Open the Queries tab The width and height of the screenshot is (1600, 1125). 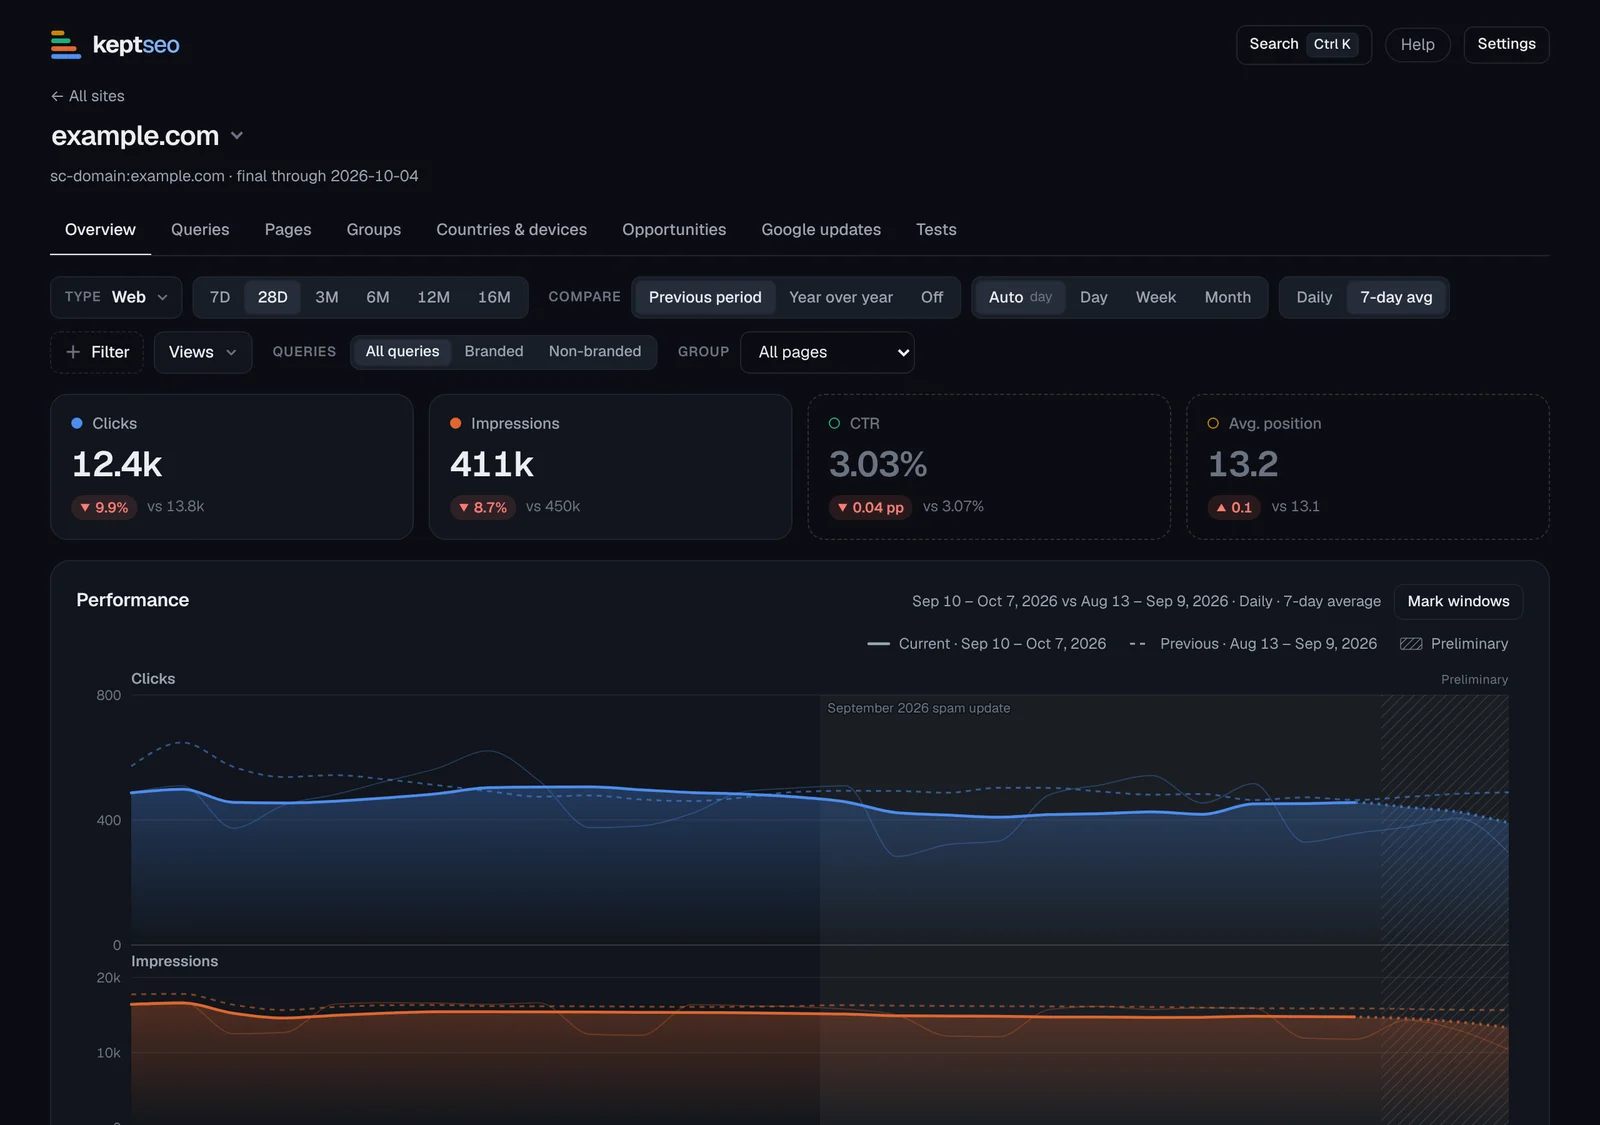[x=200, y=230]
